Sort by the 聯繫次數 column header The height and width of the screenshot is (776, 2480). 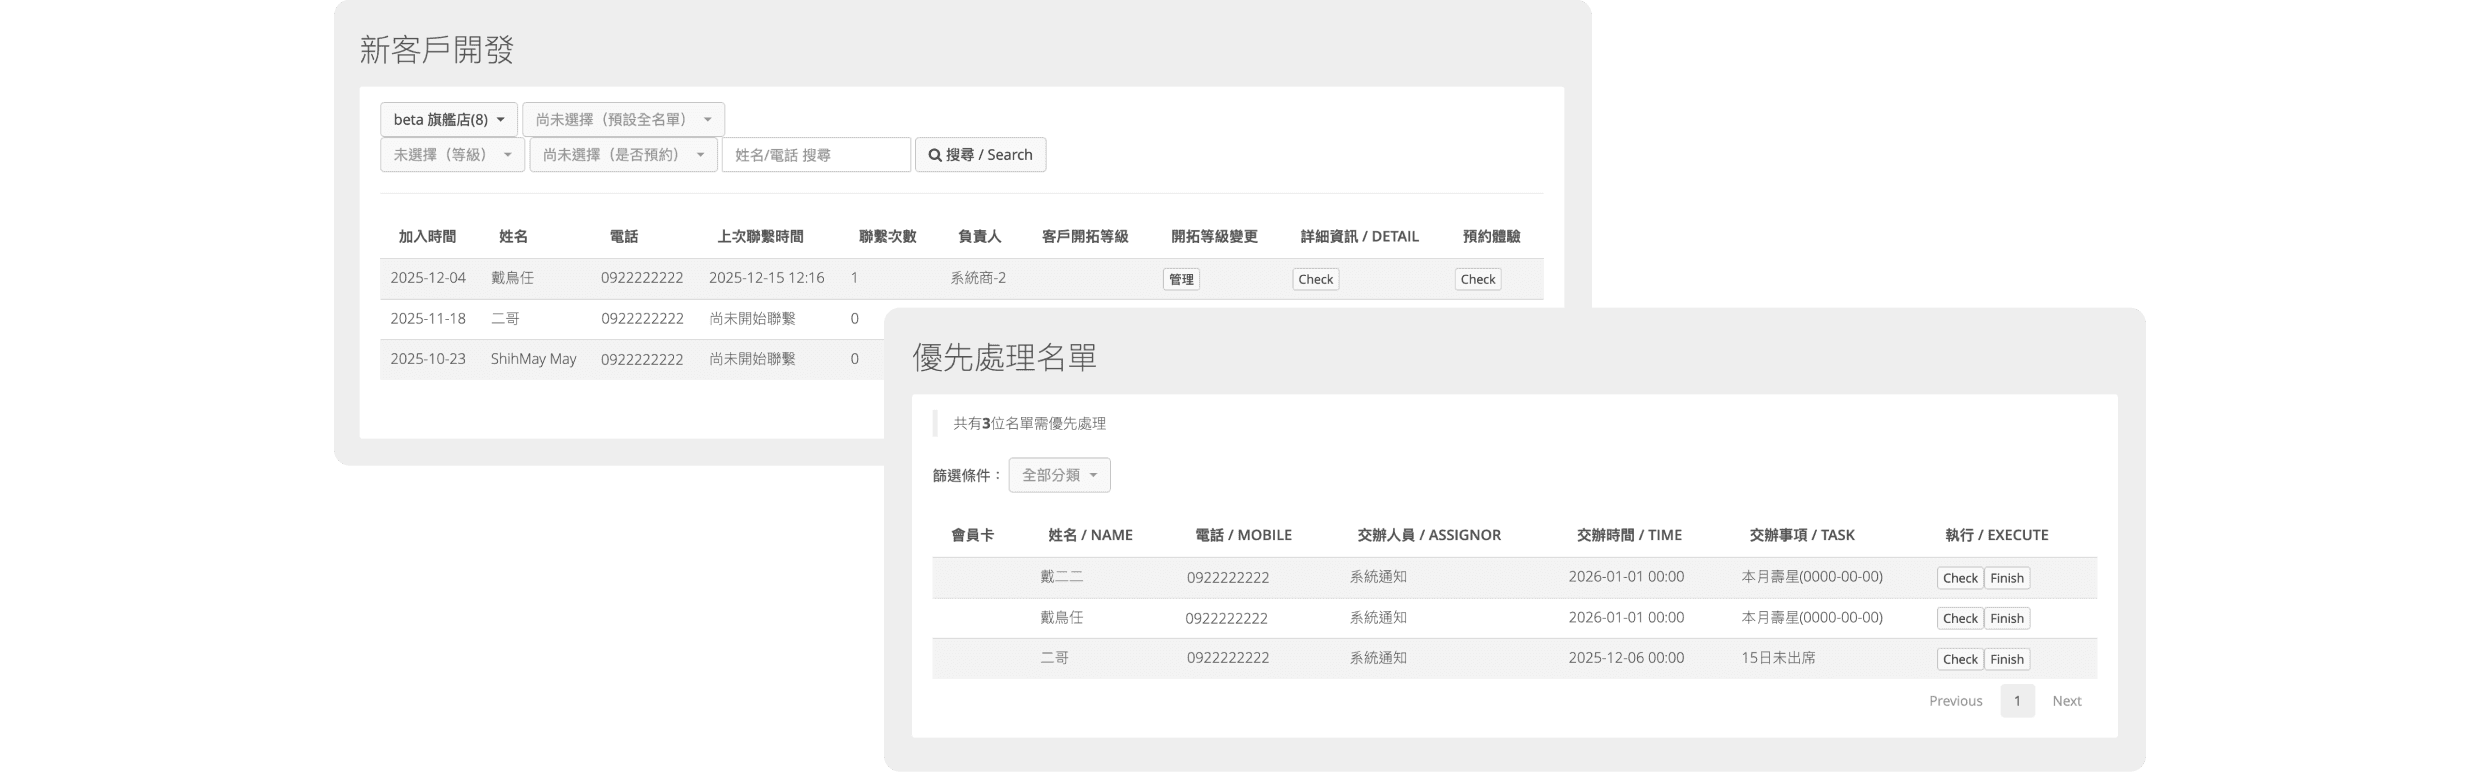(x=887, y=237)
